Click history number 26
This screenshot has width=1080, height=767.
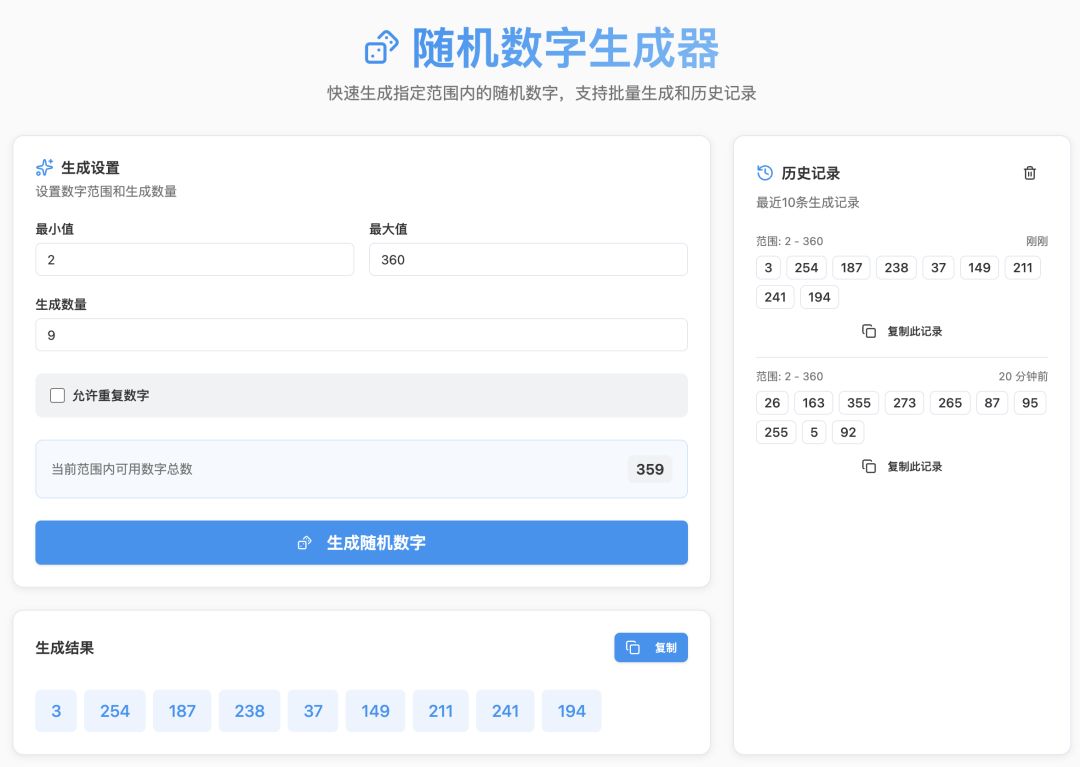[x=772, y=403]
